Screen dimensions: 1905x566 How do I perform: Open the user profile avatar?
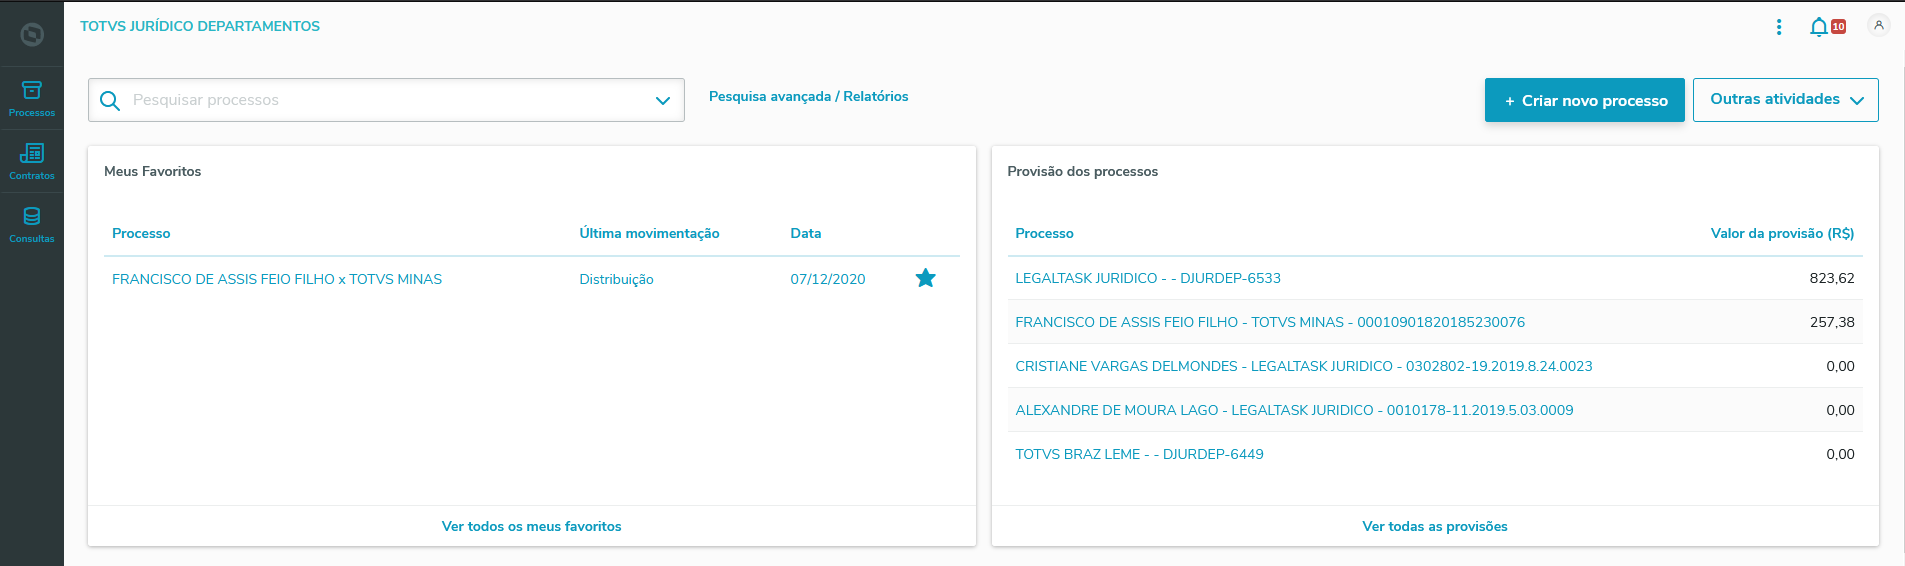tap(1879, 26)
